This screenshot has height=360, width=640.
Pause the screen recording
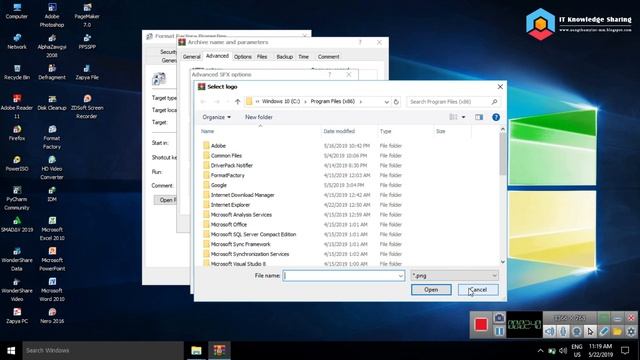499,331
